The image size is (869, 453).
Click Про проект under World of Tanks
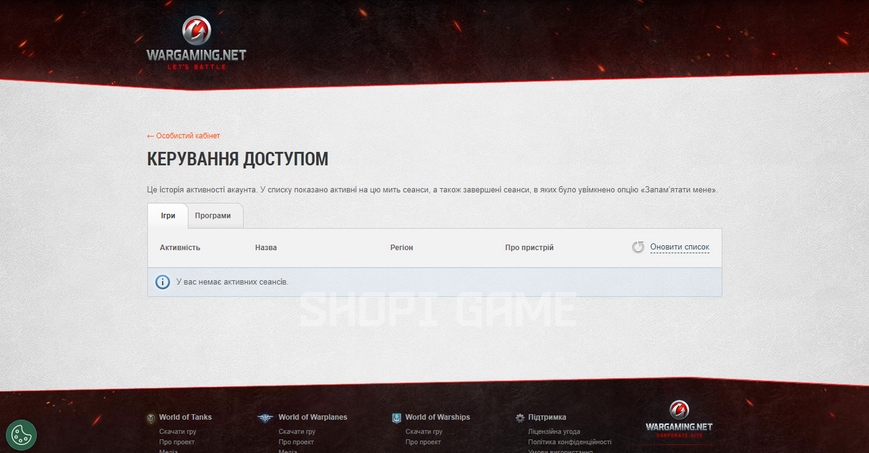[x=177, y=442]
